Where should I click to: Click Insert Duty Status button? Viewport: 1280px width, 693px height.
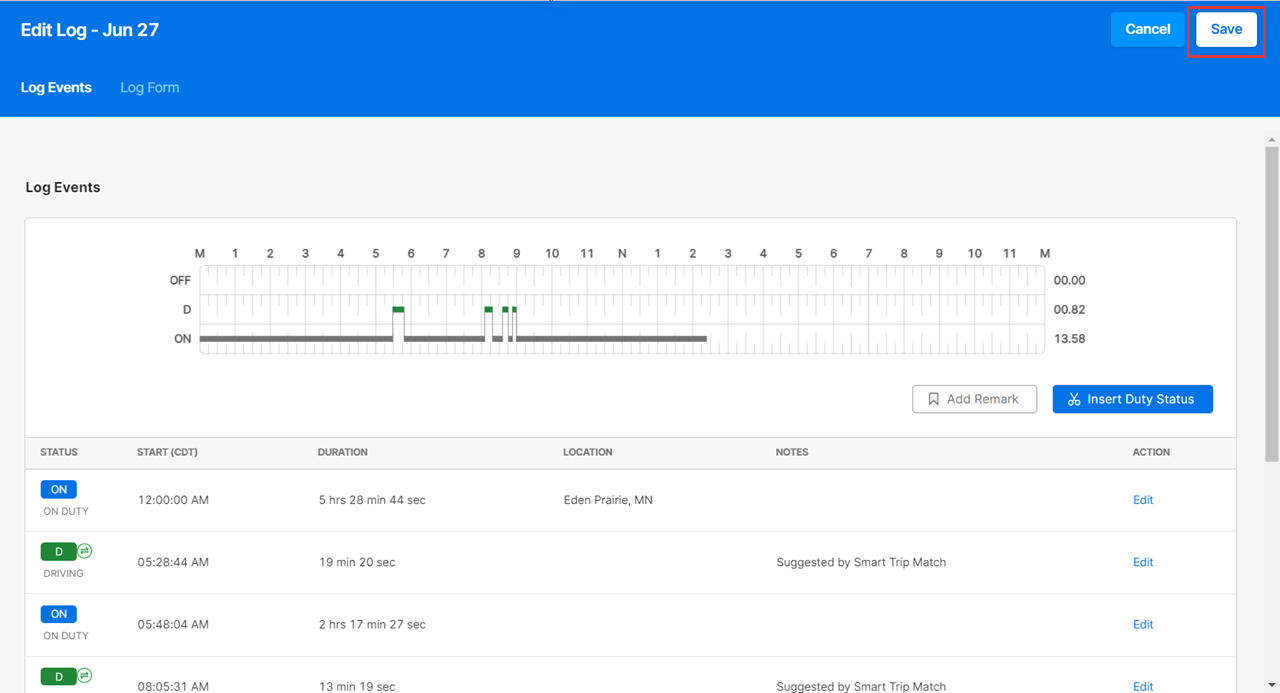coord(1132,399)
